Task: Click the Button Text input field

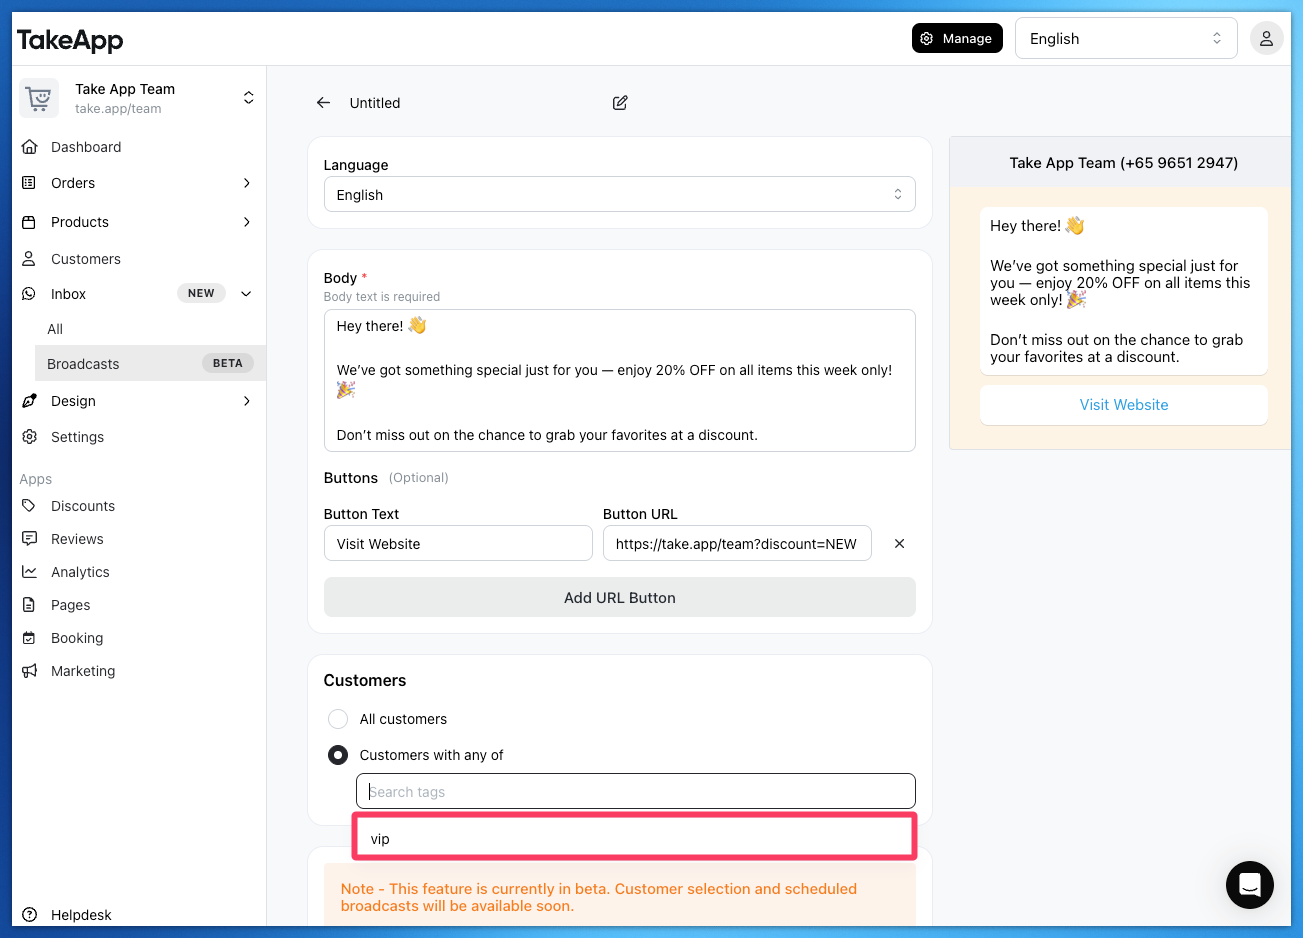Action: (x=458, y=544)
